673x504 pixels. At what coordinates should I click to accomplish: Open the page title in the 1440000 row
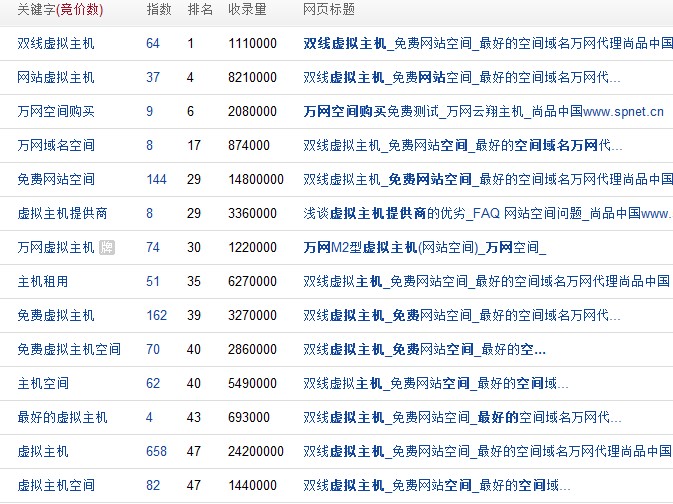[x=437, y=485]
